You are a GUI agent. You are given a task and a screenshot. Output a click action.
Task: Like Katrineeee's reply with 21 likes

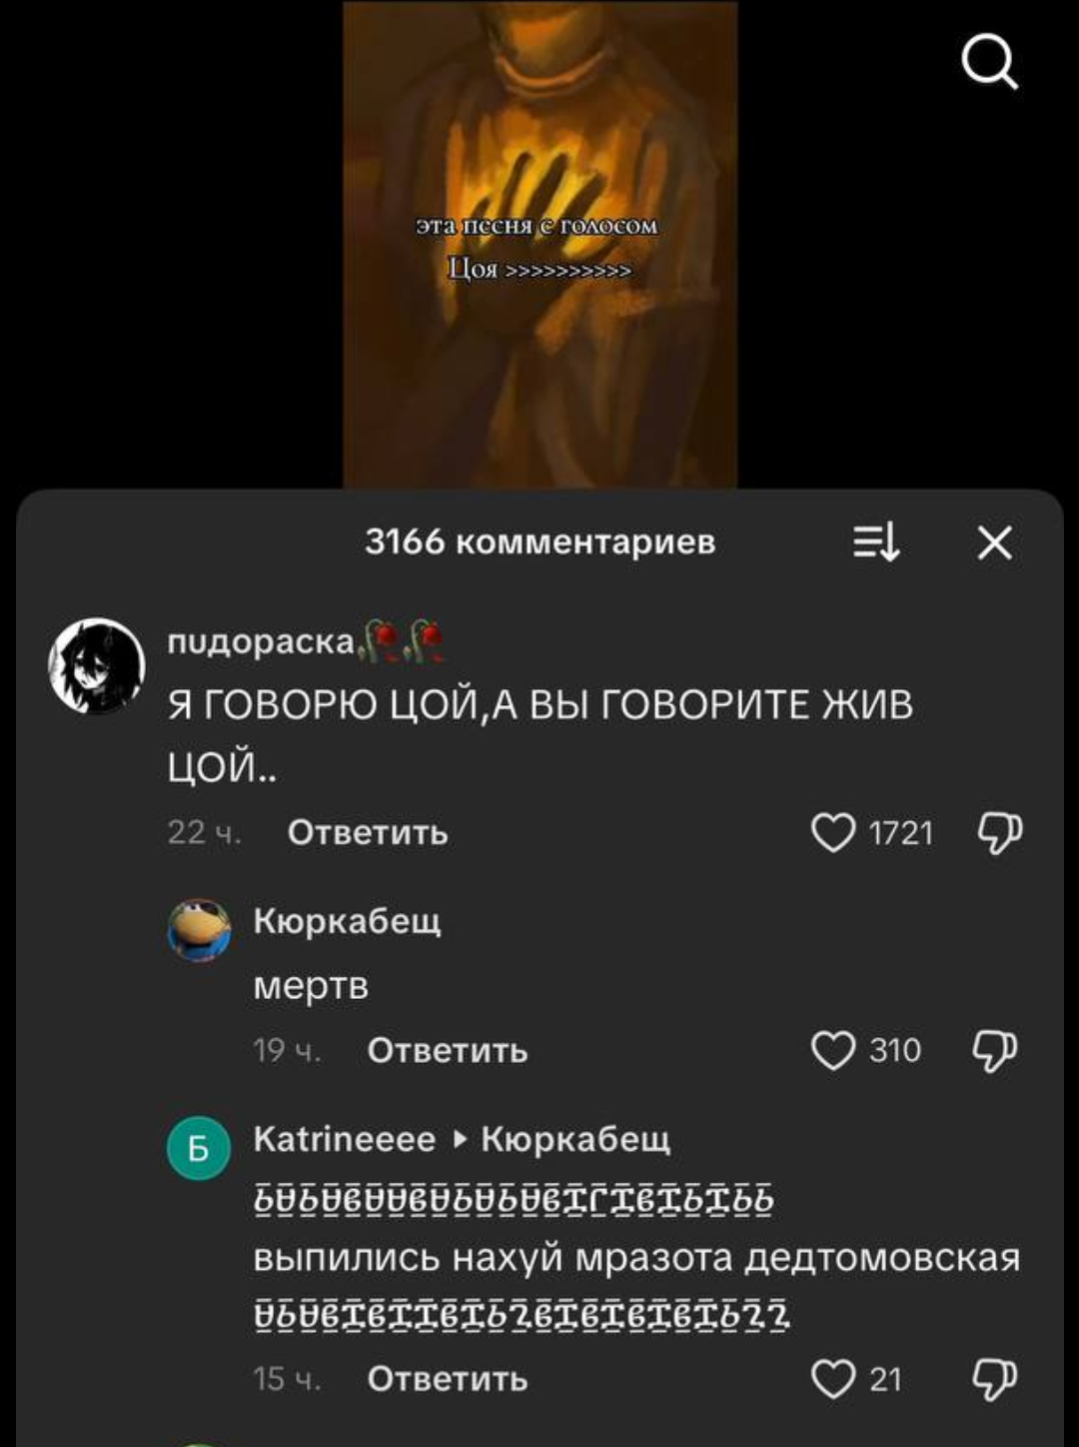[x=833, y=1379]
